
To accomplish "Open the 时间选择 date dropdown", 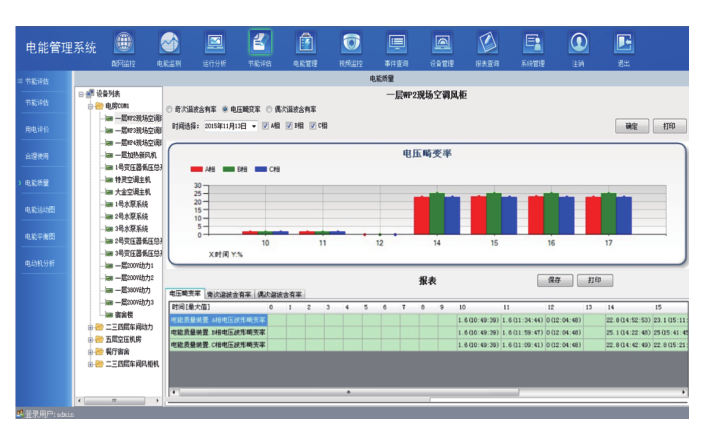I will click(x=254, y=126).
